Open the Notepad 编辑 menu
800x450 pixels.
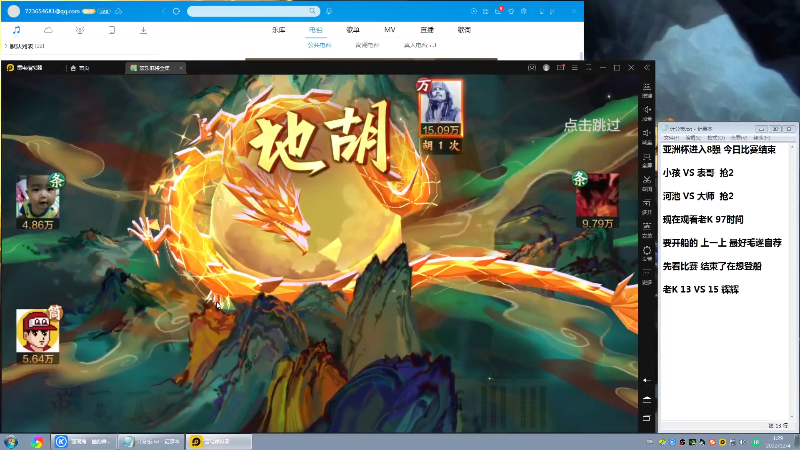[x=693, y=138]
